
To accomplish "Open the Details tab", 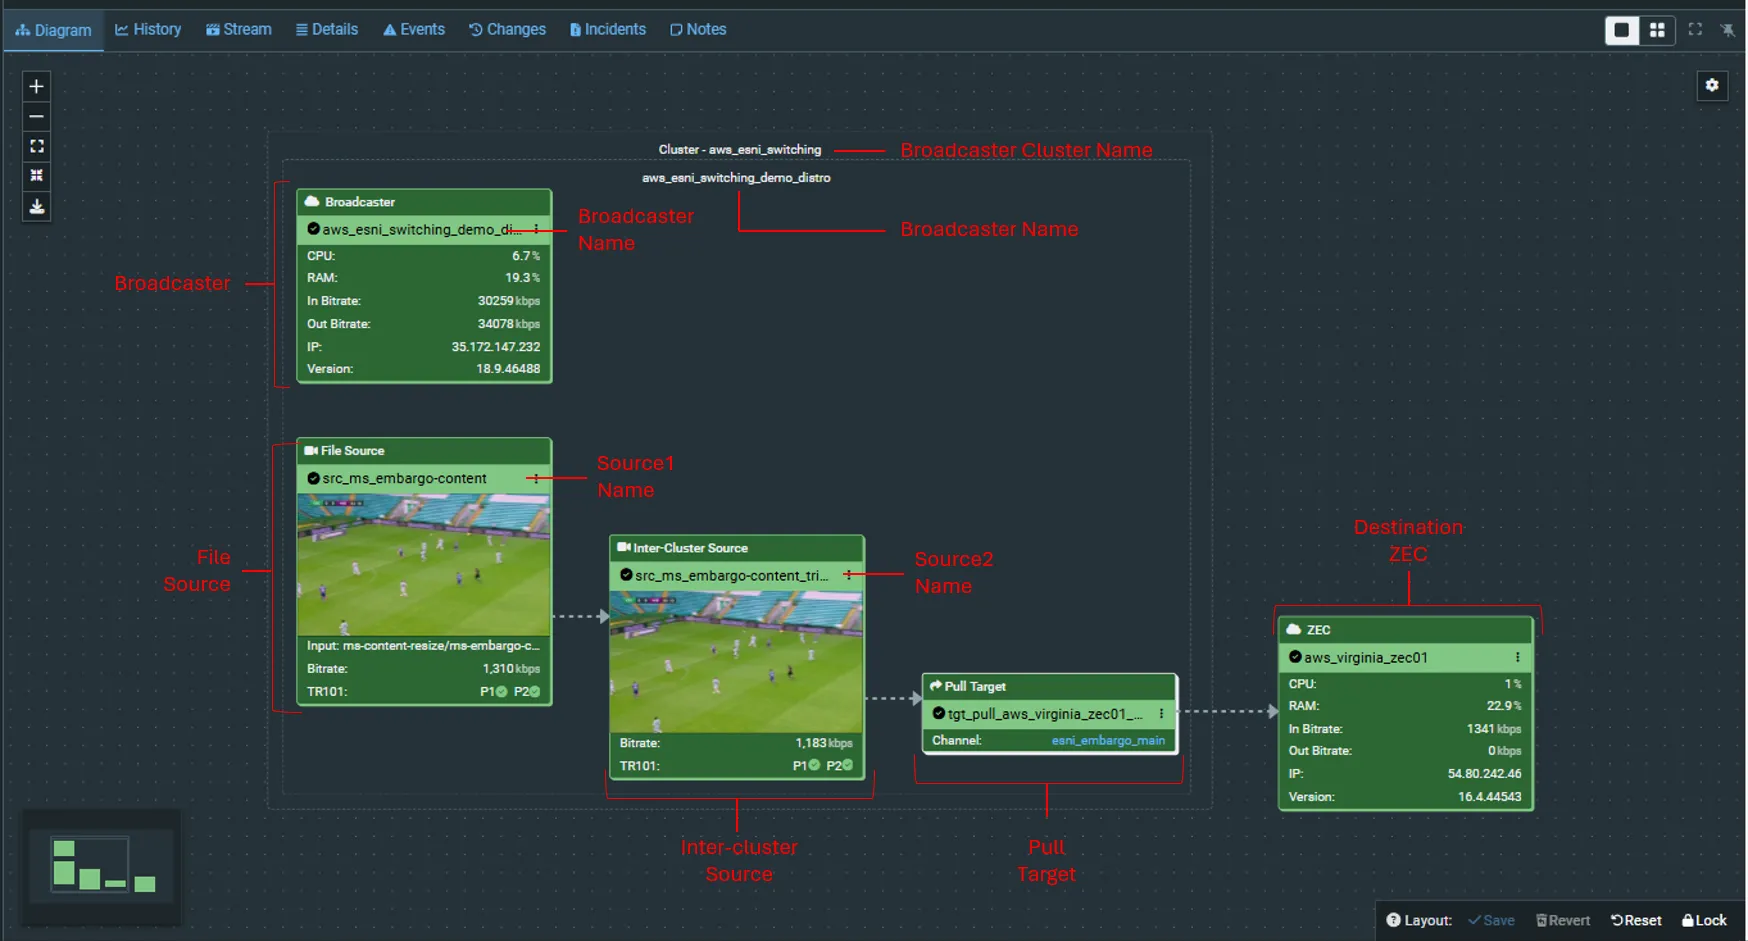I will coord(327,30).
